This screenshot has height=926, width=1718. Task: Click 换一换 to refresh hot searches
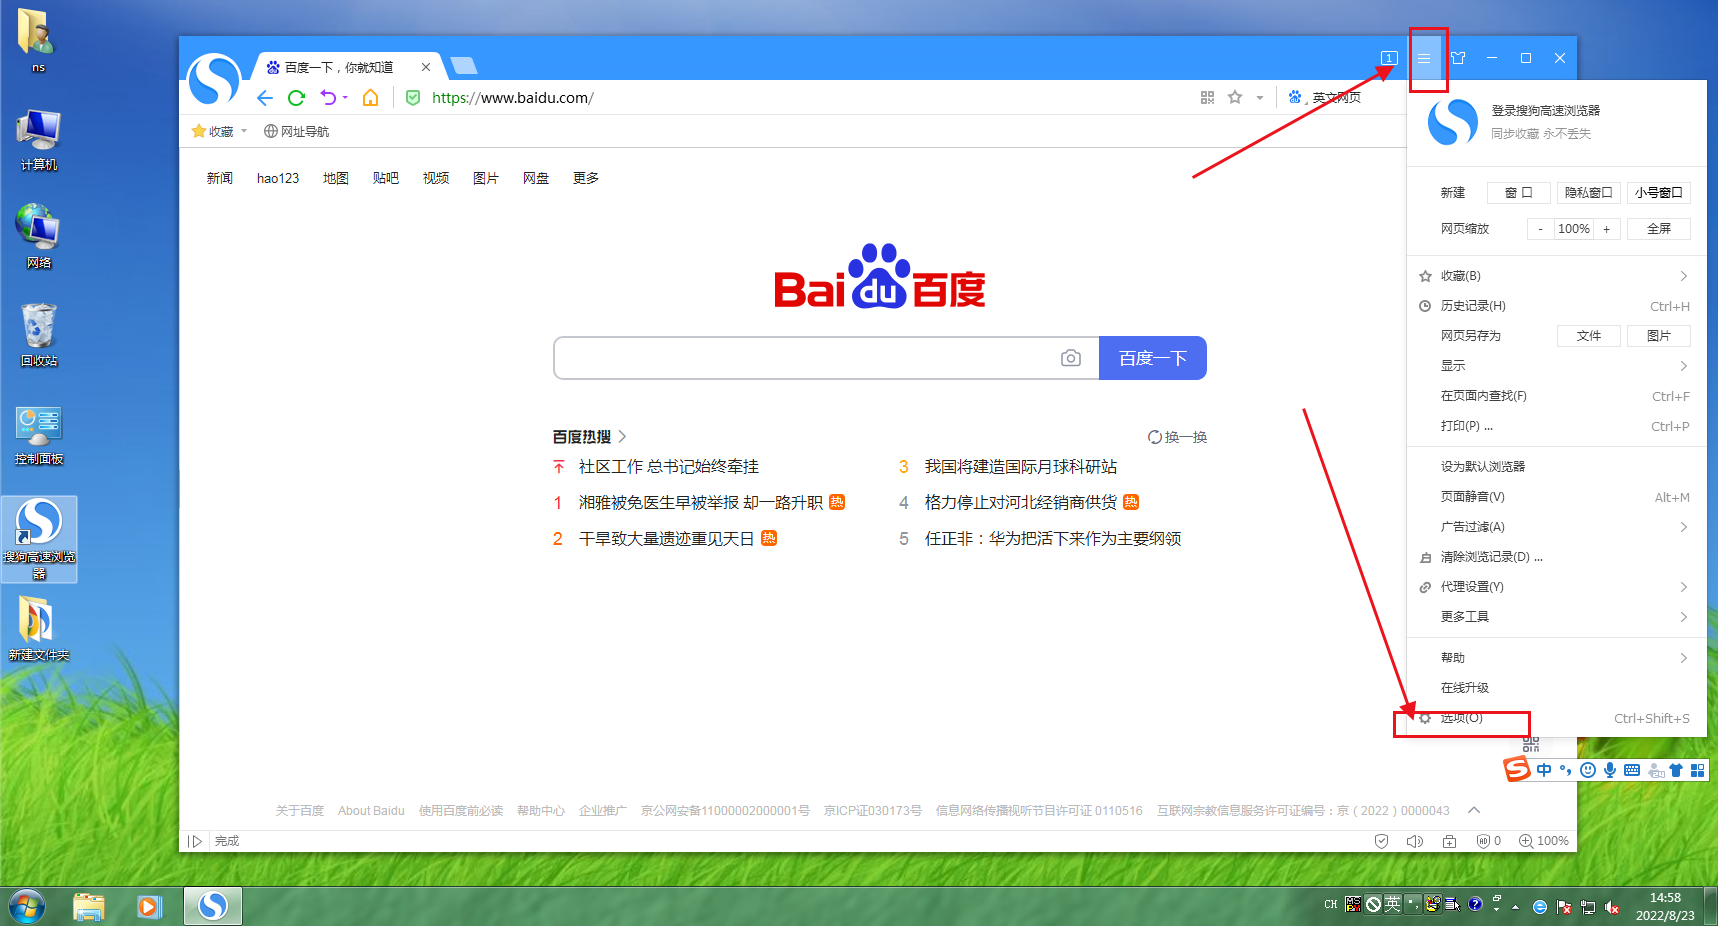[1178, 437]
